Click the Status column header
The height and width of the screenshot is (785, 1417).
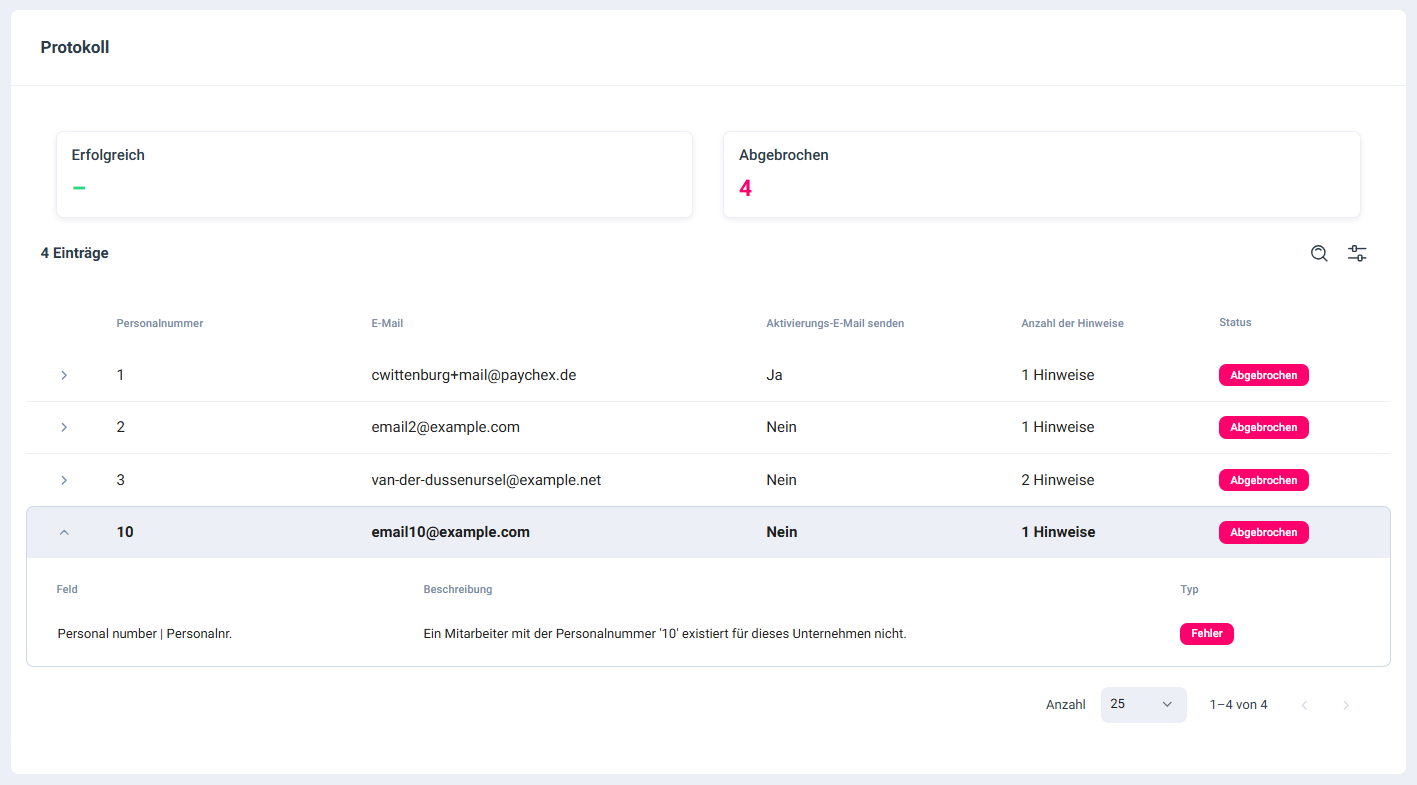[x=1235, y=322]
